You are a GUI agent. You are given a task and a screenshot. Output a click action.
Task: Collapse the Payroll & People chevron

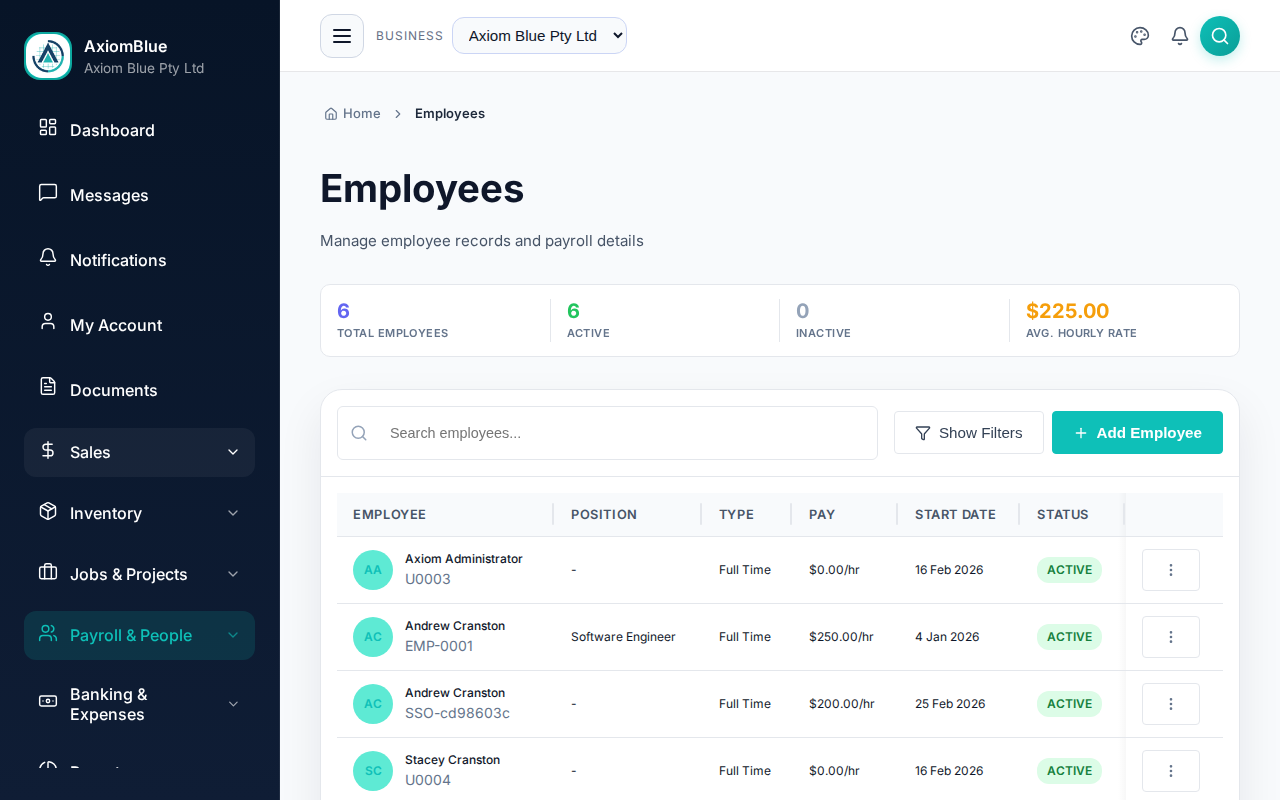pyautogui.click(x=233, y=635)
